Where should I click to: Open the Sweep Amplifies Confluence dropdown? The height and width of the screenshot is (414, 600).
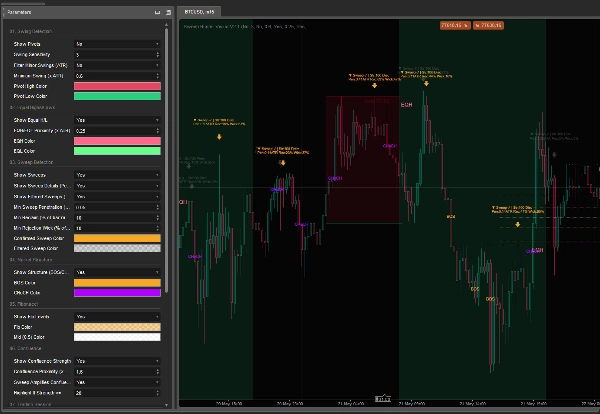point(117,382)
